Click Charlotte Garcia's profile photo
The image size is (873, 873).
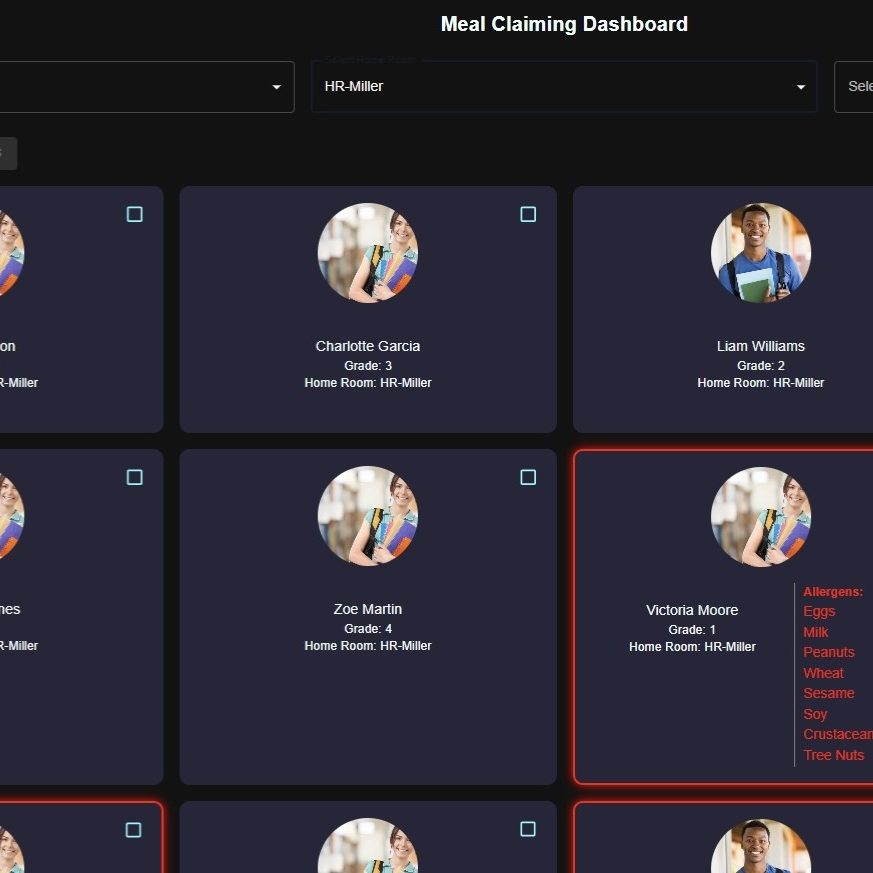tap(368, 253)
